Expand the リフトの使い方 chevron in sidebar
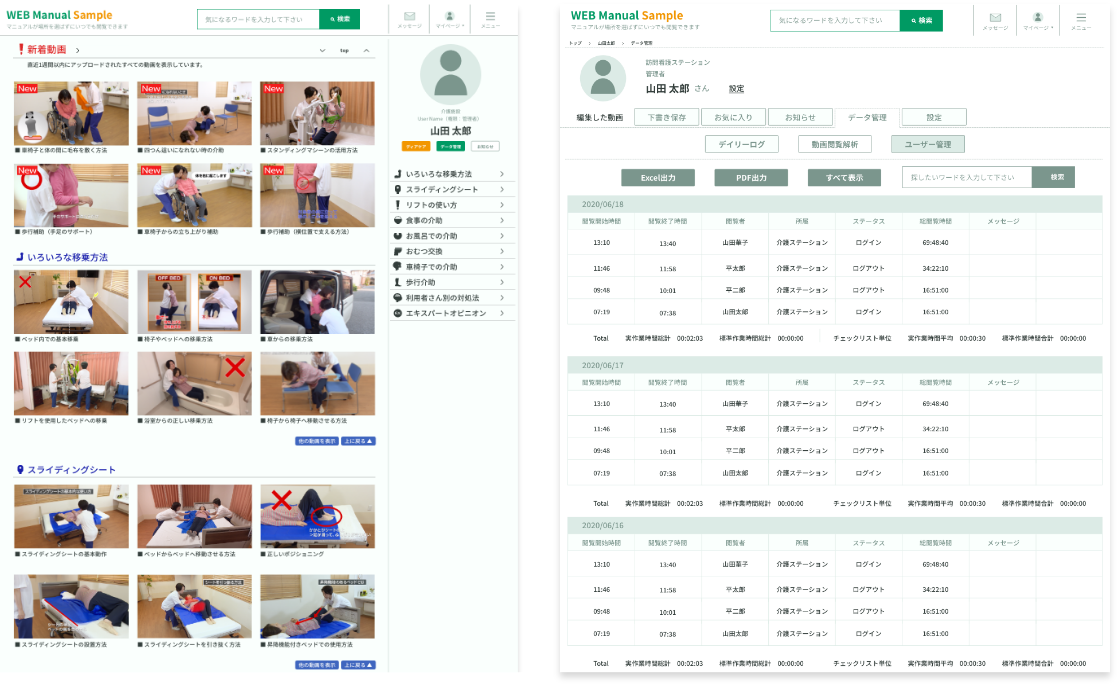The width and height of the screenshot is (1119, 687). click(x=501, y=205)
